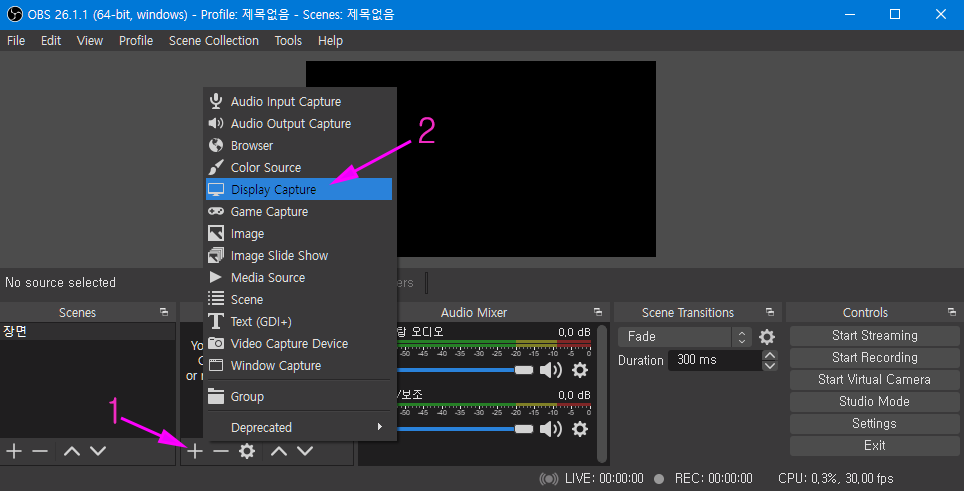964x491 pixels.
Task: Remove the scene with minus icon
Action: 40,451
